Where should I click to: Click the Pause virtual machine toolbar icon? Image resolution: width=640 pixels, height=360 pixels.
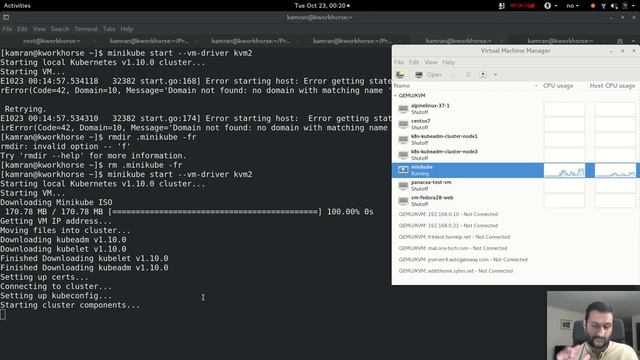pyautogui.click(x=468, y=75)
